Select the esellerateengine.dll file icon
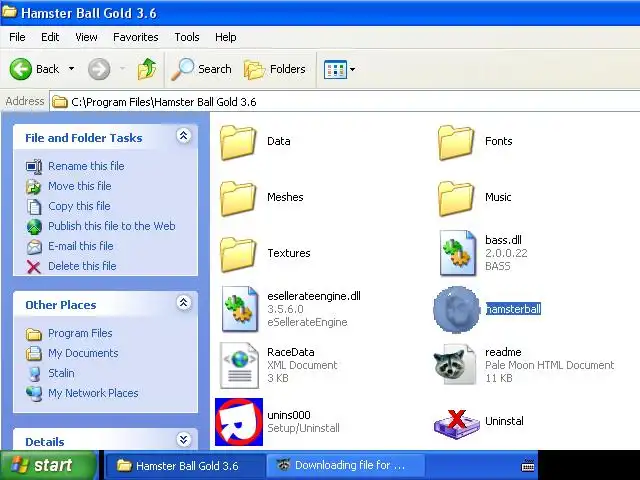The image size is (640, 480). [240, 309]
